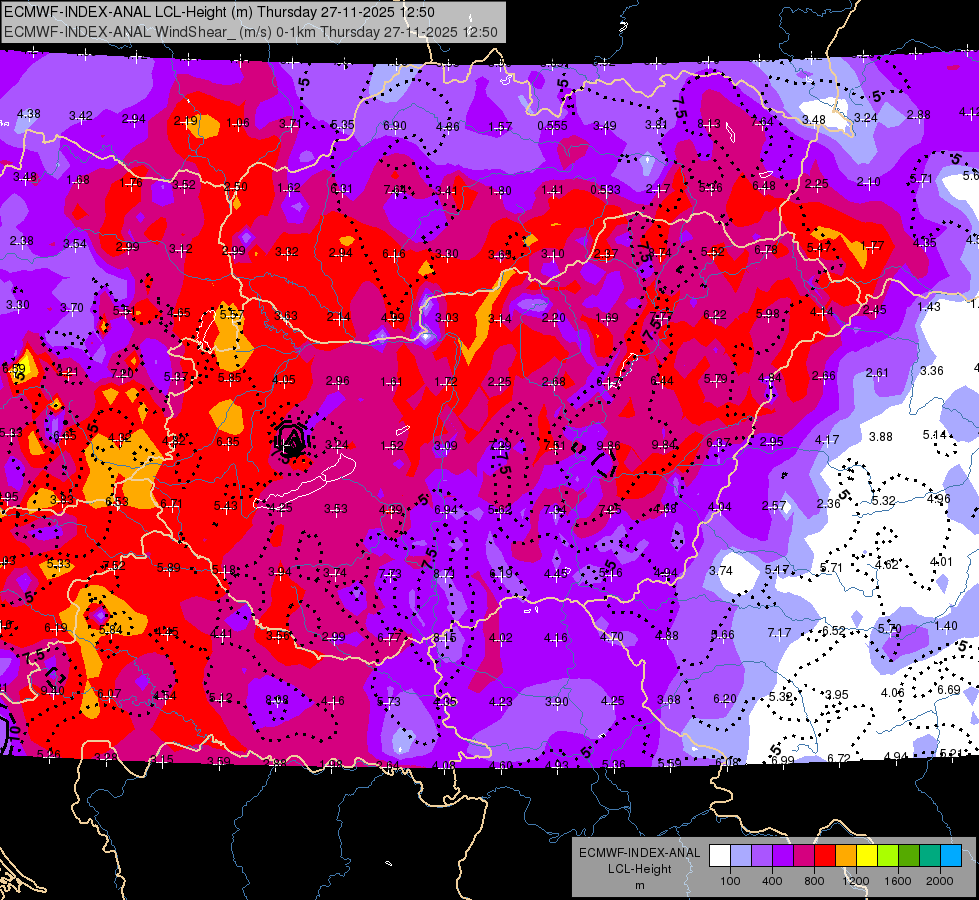Image resolution: width=979 pixels, height=900 pixels.
Task: Click the LCL-Height title line in header
Action: click(x=219, y=12)
